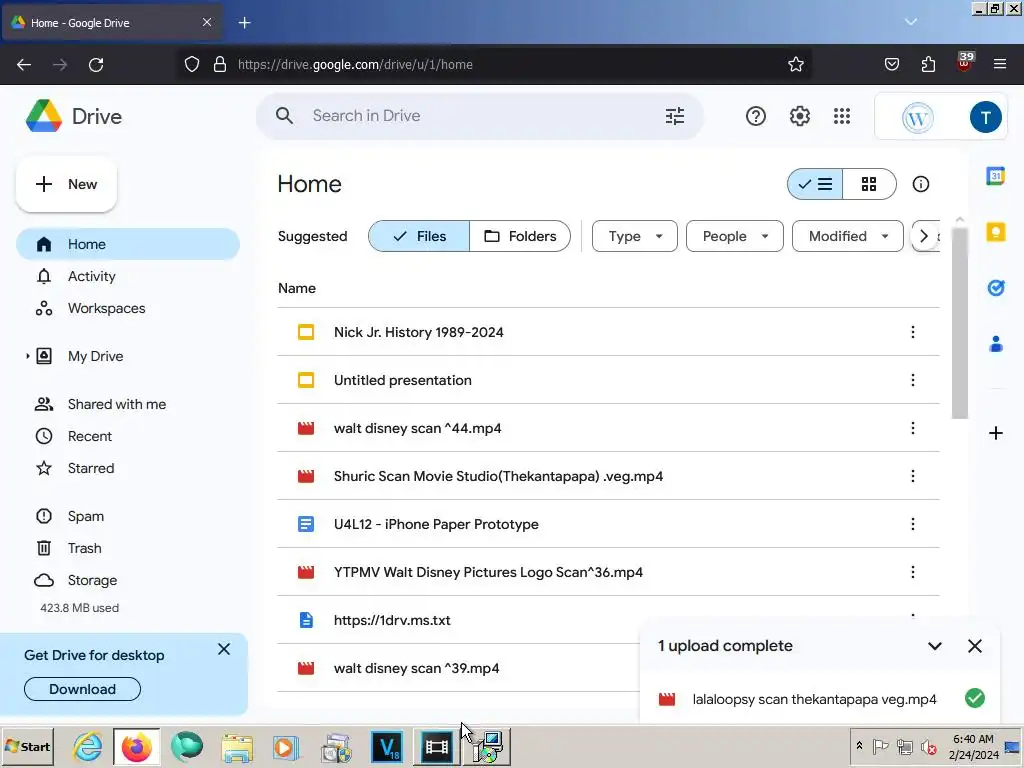Open Google Drive support help icon
The width and height of the screenshot is (1024, 768).
[x=756, y=116]
